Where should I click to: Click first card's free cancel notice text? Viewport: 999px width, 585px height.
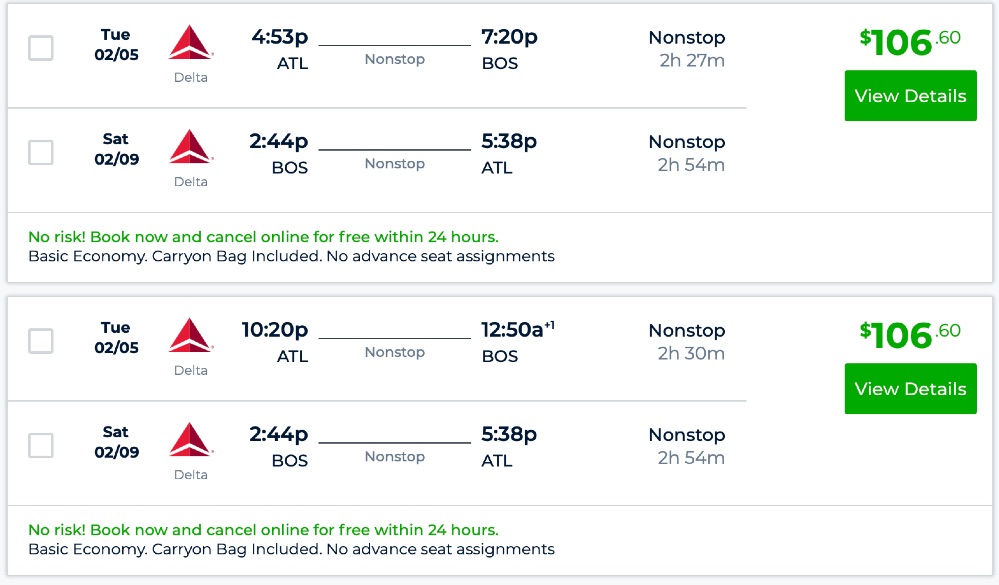[x=263, y=237]
